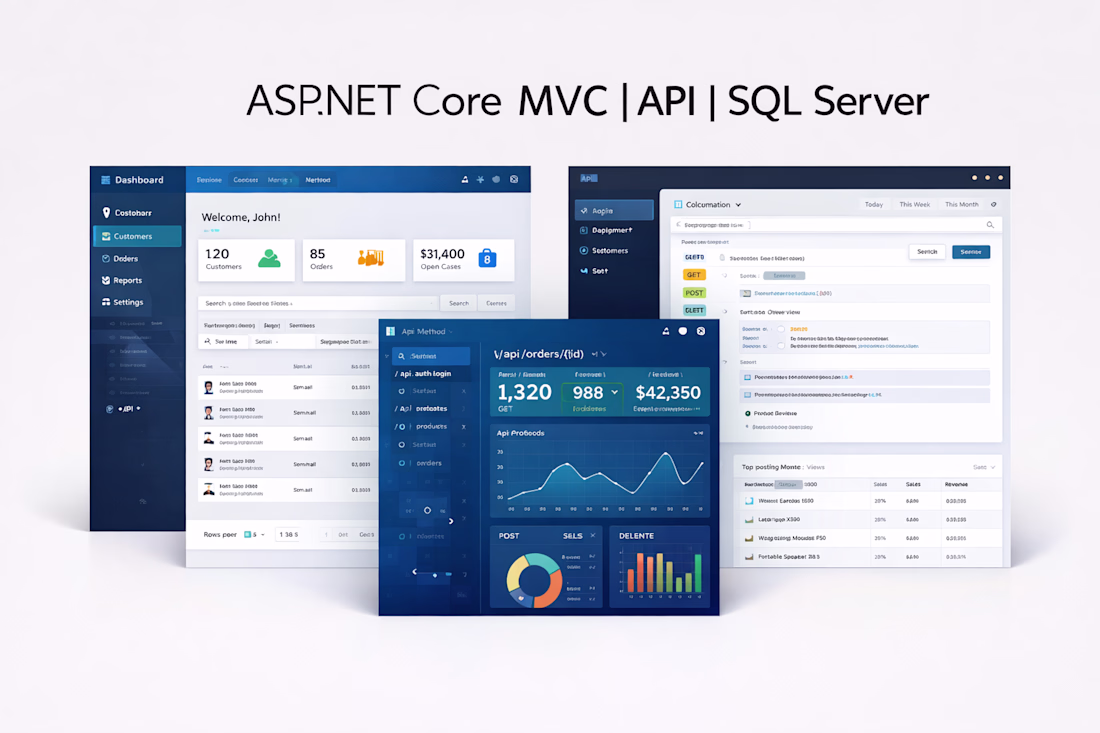Click the white Search button in right window

[x=927, y=252]
